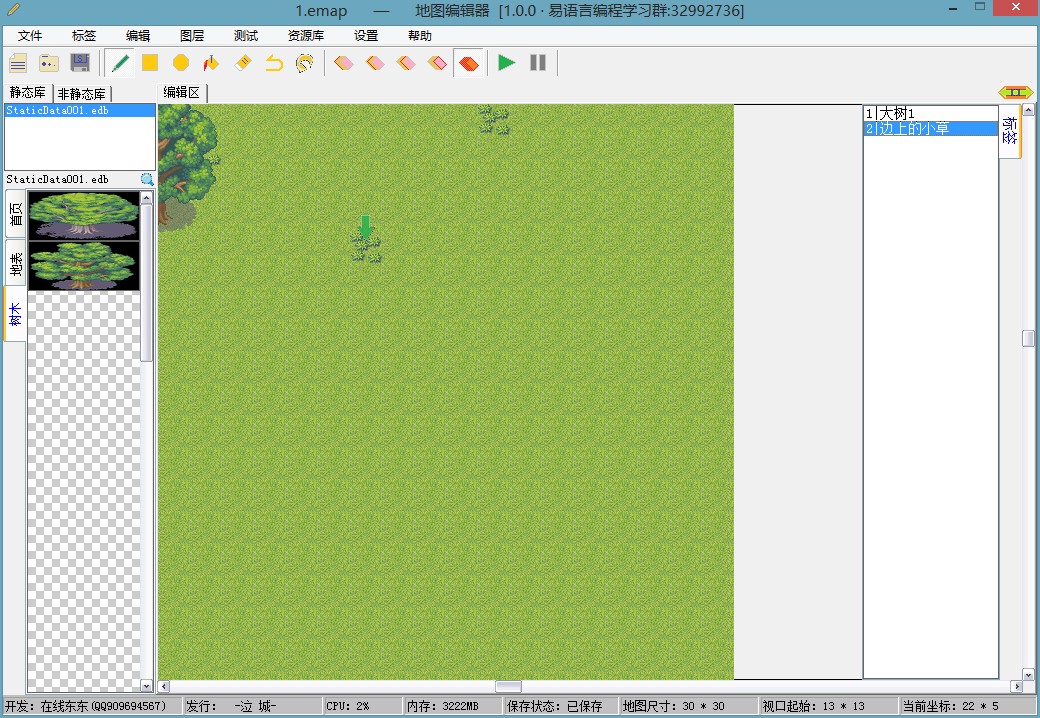
Task: Create a new map with document icon
Action: coord(18,63)
